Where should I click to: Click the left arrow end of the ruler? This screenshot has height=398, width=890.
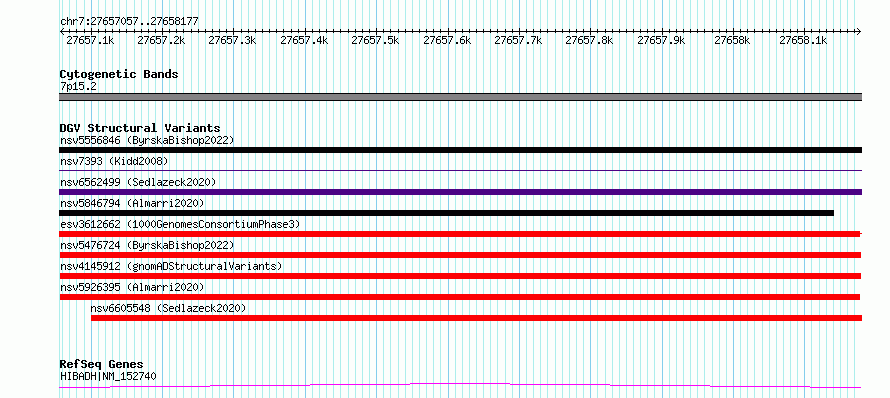[62, 31]
